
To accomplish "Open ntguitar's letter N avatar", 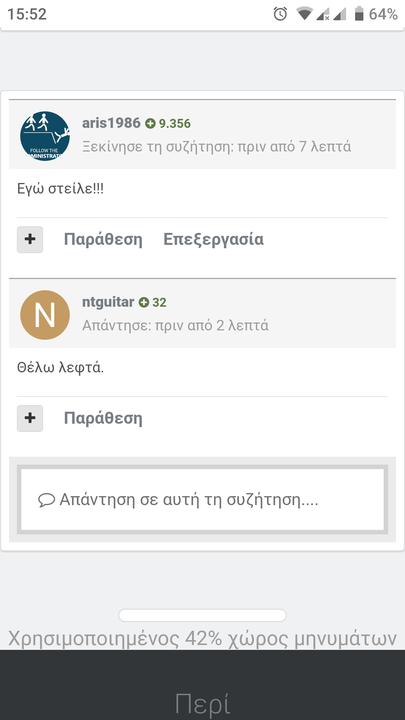I will tap(45, 315).
